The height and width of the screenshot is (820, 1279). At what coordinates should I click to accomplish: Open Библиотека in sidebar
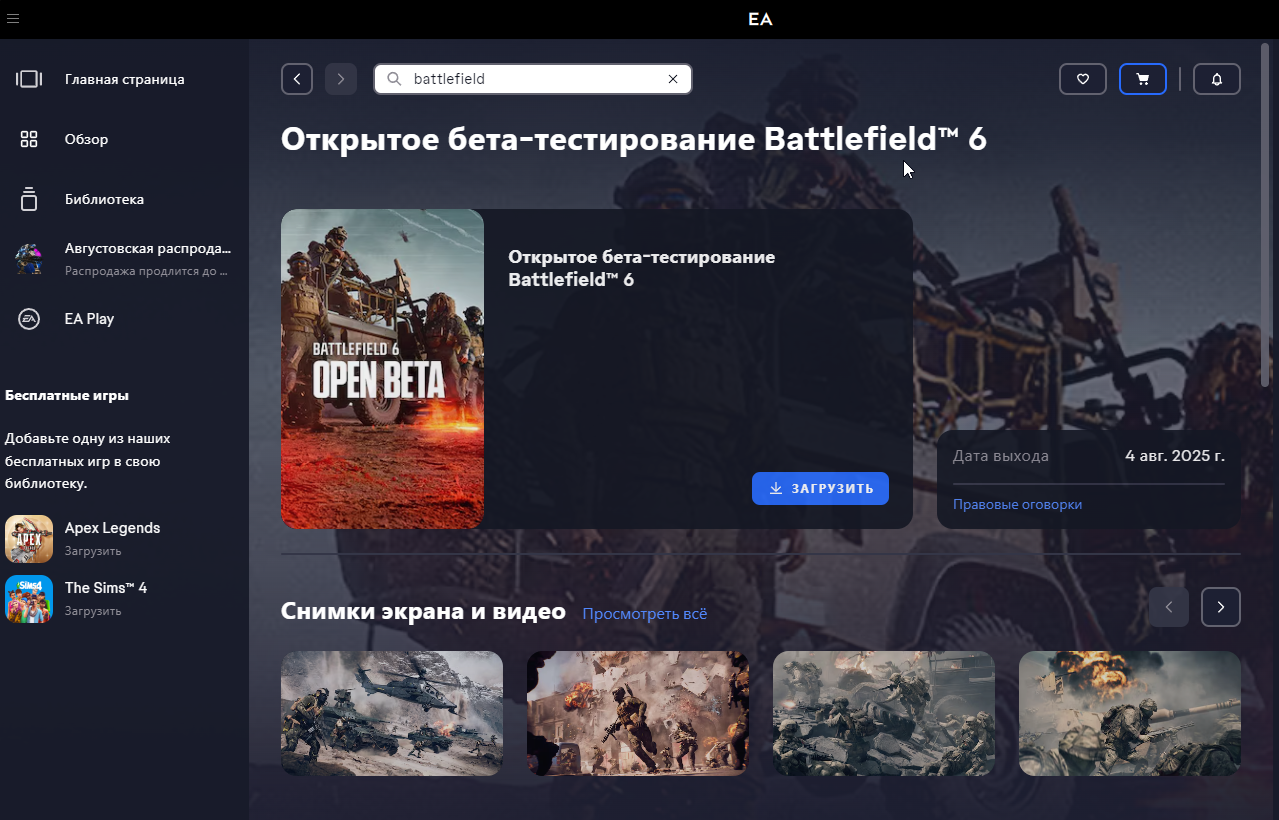(105, 199)
